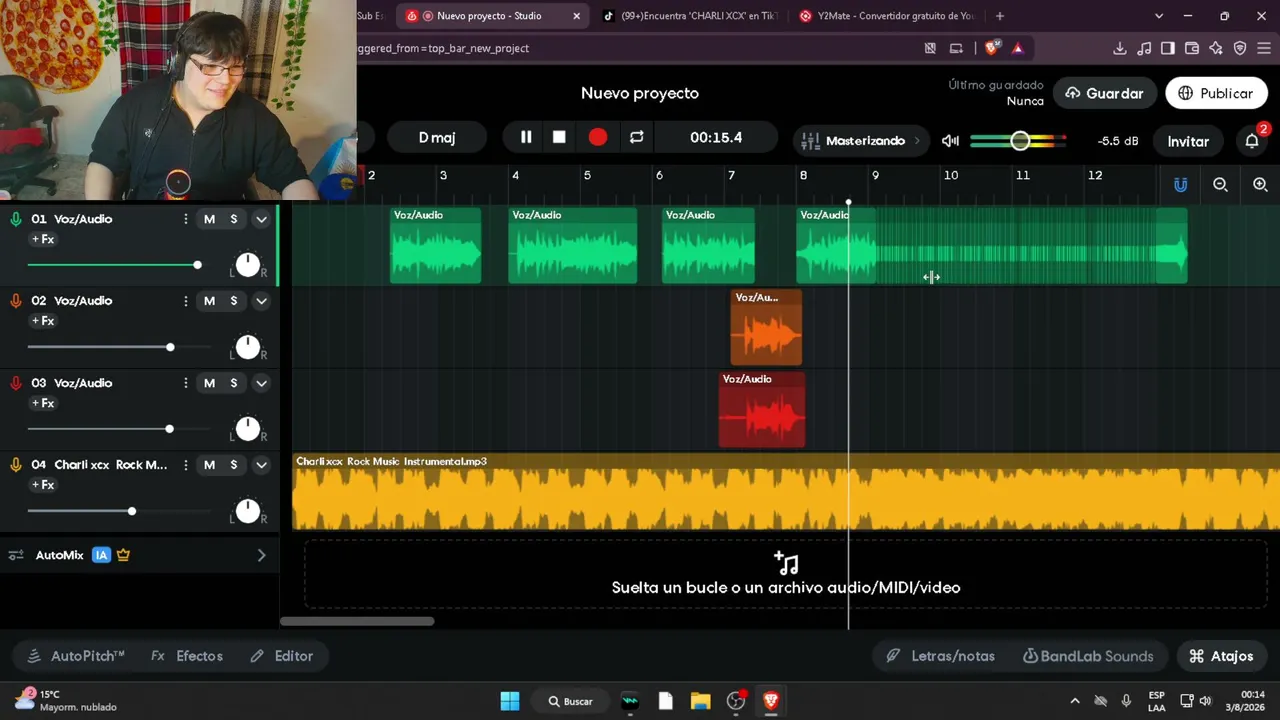Screen dimensions: 1280x720
Task: Solo track 03 Voz/Audio
Action: (234, 383)
